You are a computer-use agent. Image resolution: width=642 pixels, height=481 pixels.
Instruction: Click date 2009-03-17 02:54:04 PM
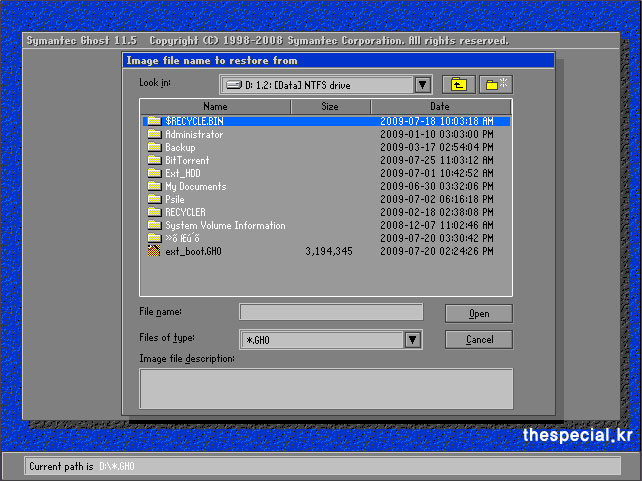(x=437, y=147)
